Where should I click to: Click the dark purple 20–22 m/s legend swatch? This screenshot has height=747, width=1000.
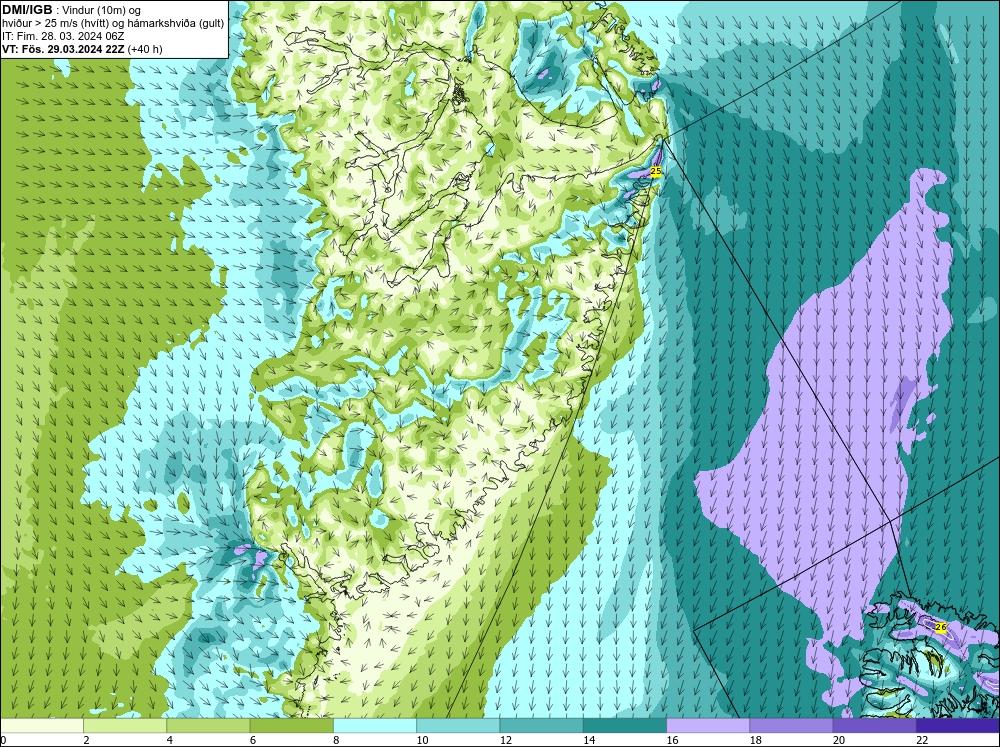pos(874,725)
